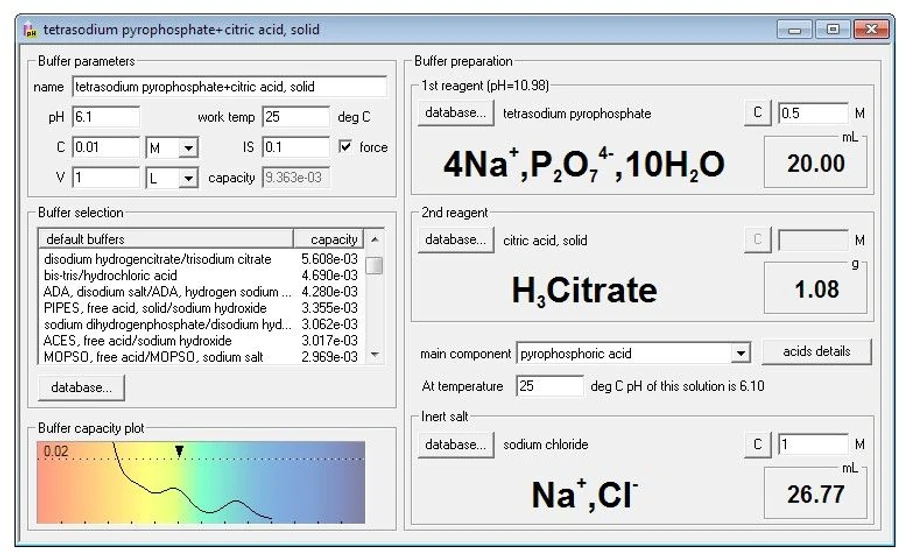Click the work temp field
Viewport: 909px width, 551px height.
[x=296, y=117]
